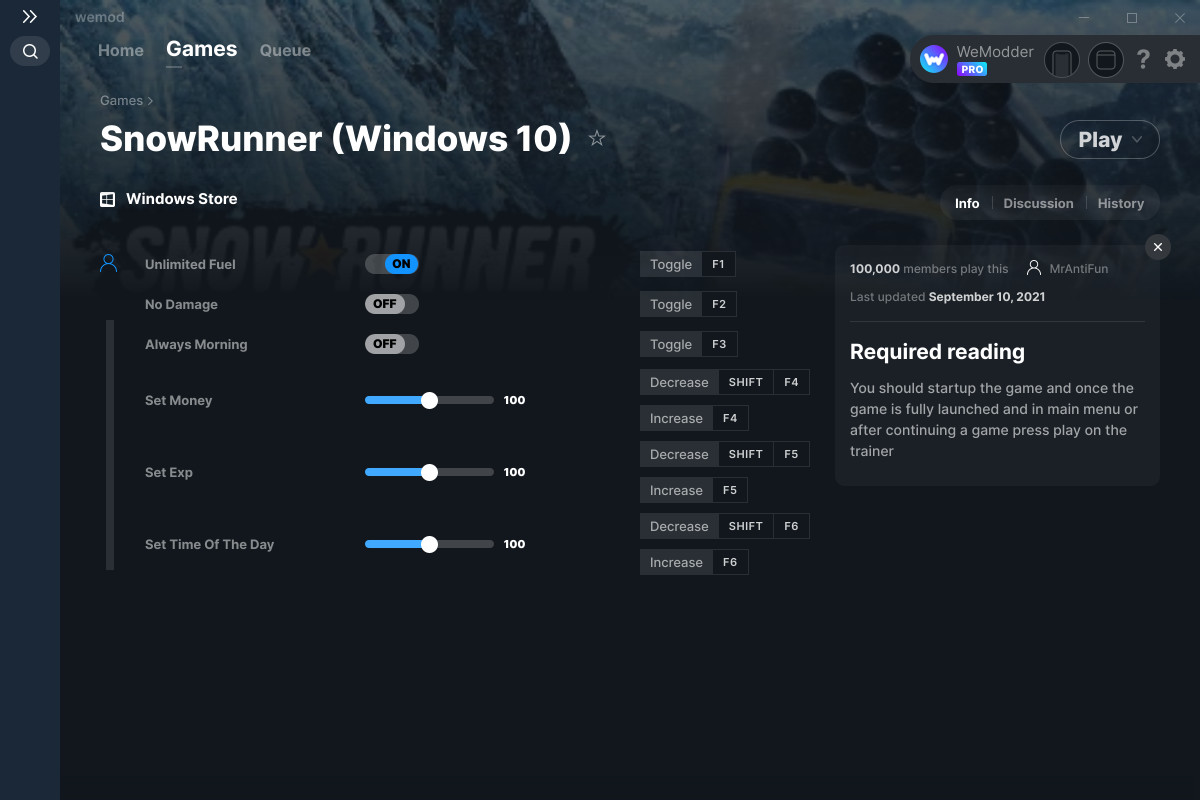Viewport: 1200px width, 800px height.
Task: Click the author person icon
Action: 1034,268
